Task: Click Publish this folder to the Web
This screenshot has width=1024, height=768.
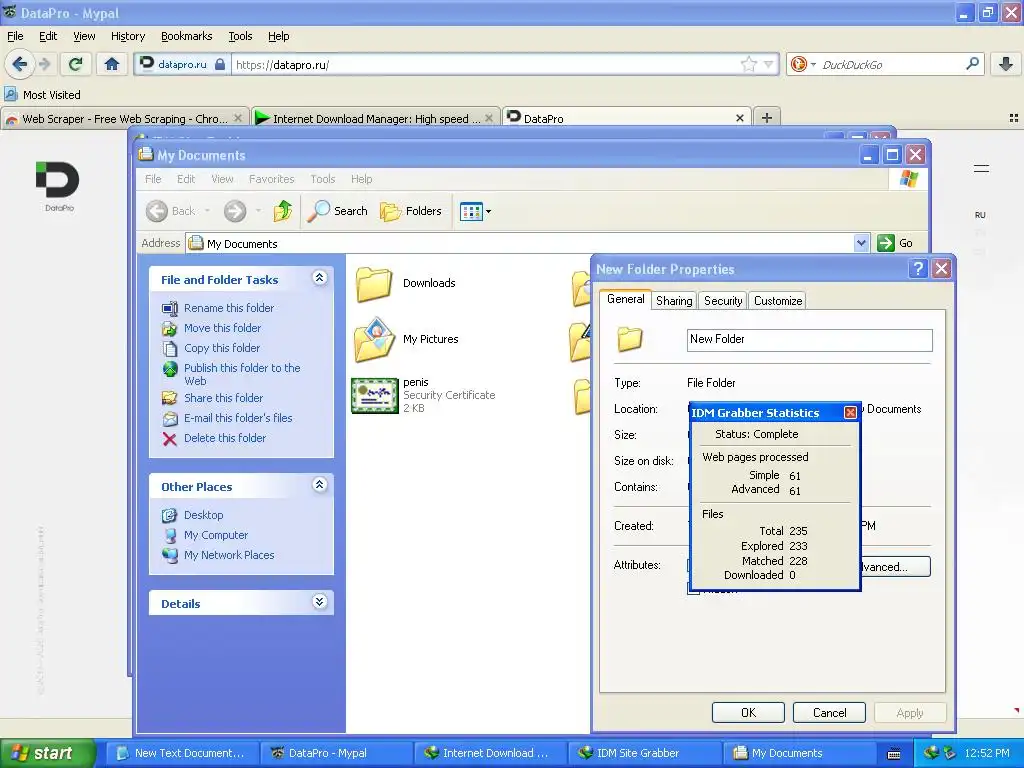Action: [x=242, y=374]
